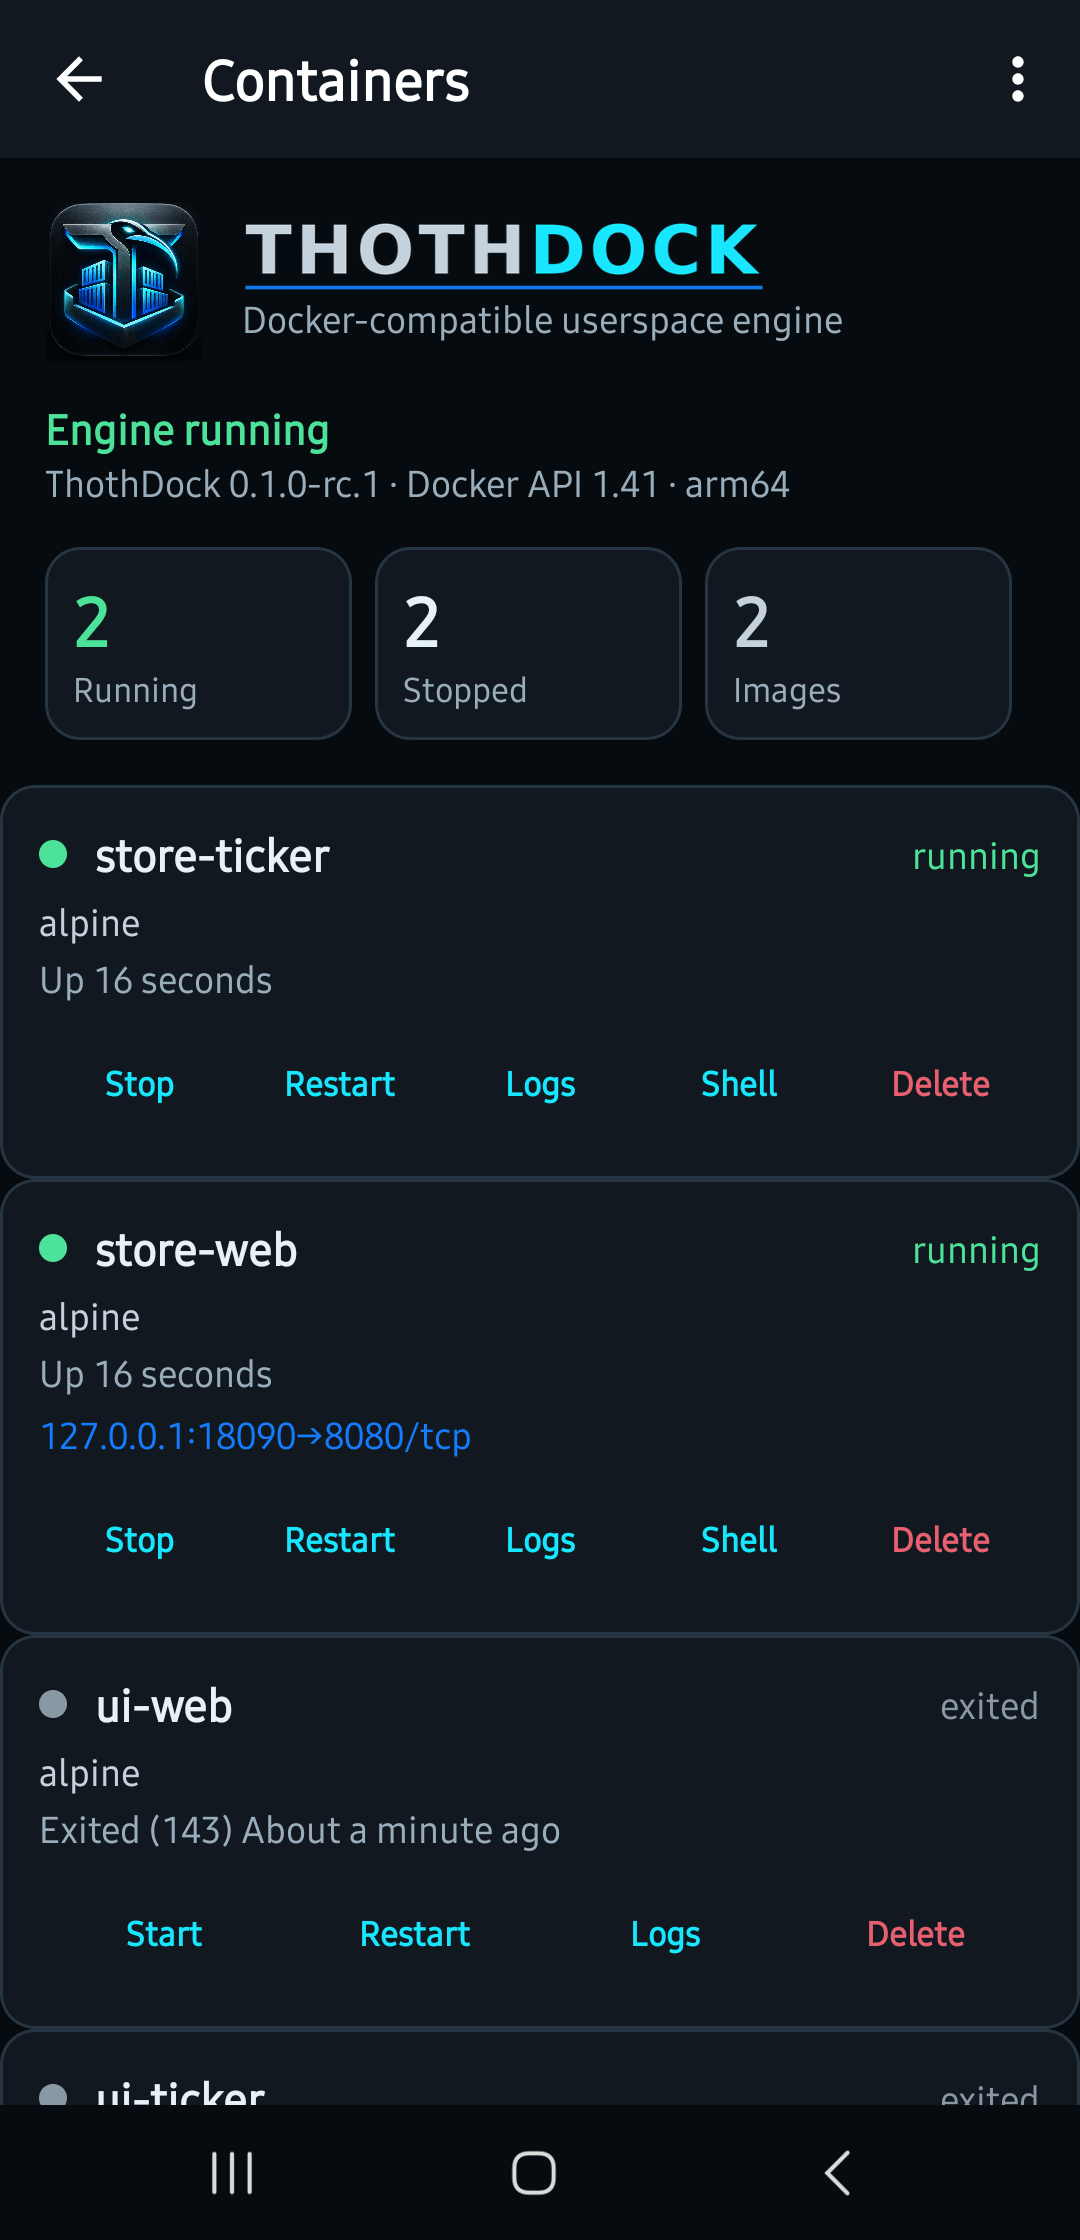Select the store-web container name
Image resolution: width=1080 pixels, height=2240 pixels.
coord(196,1250)
